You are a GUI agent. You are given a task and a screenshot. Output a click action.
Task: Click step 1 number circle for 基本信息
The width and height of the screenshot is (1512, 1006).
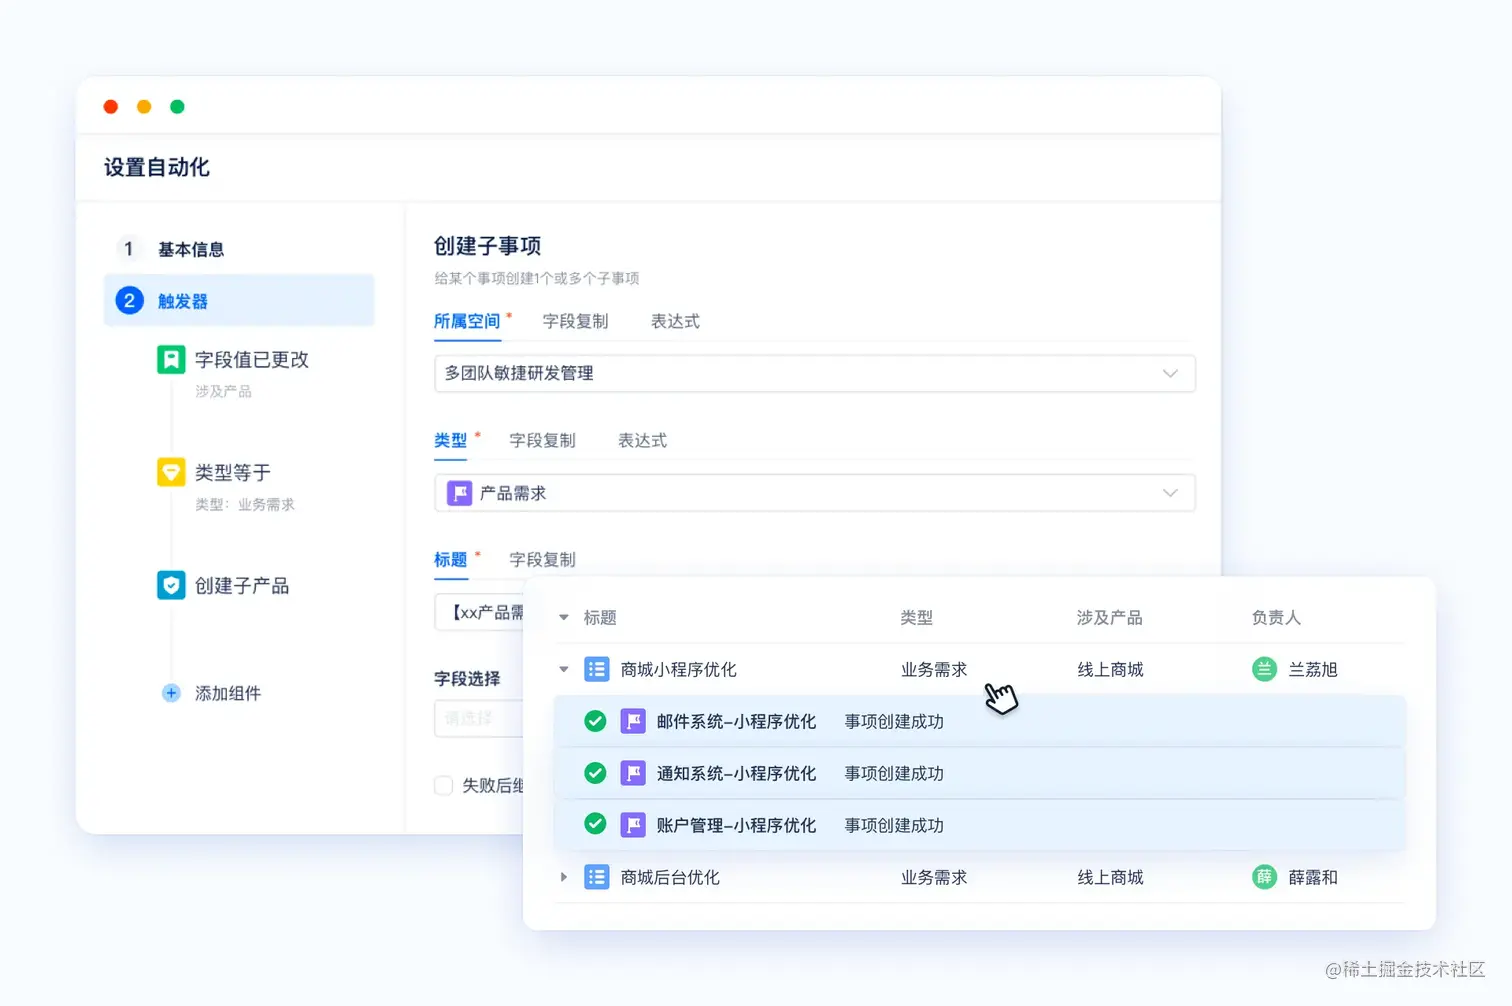tap(129, 249)
